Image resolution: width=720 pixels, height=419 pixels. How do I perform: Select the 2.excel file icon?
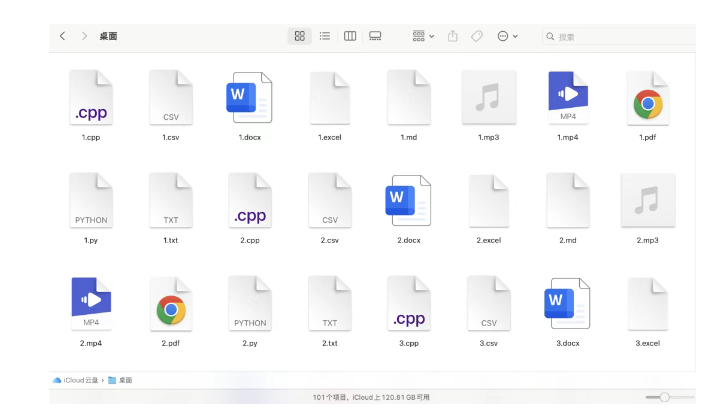pos(489,201)
